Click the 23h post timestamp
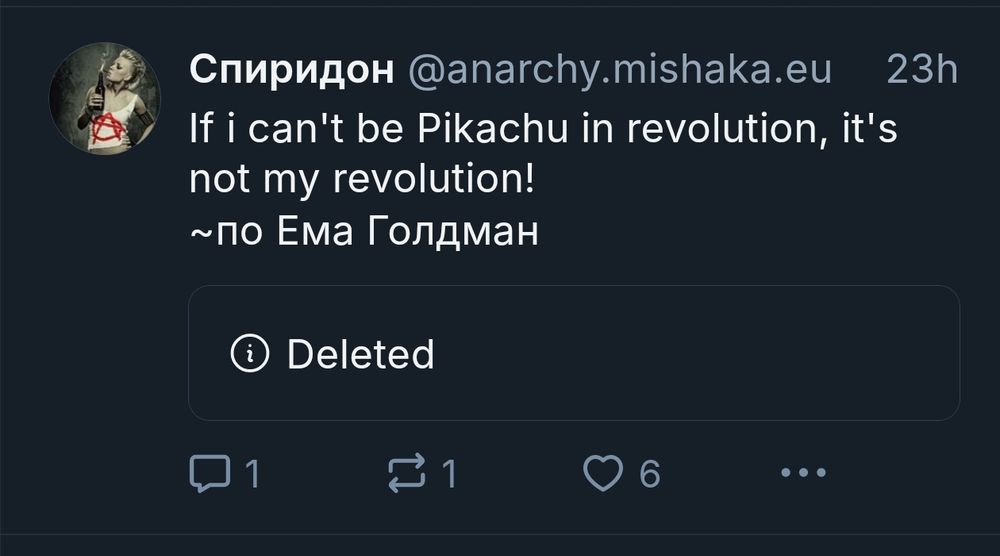1000x556 pixels. (x=921, y=69)
